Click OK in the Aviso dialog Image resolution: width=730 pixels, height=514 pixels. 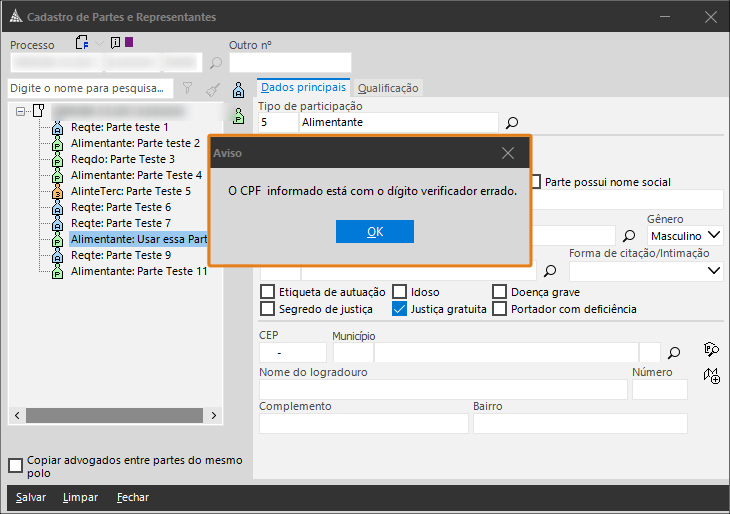point(375,231)
